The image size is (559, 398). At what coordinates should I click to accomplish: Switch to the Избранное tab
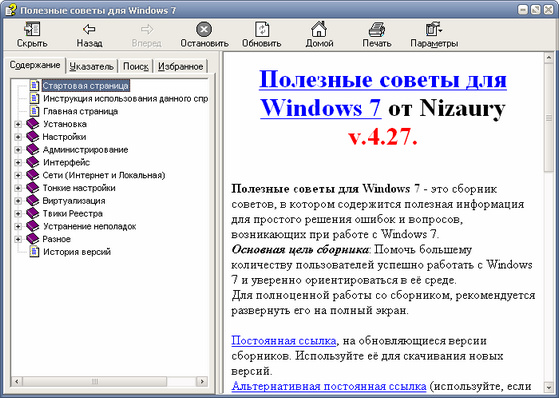(180, 66)
